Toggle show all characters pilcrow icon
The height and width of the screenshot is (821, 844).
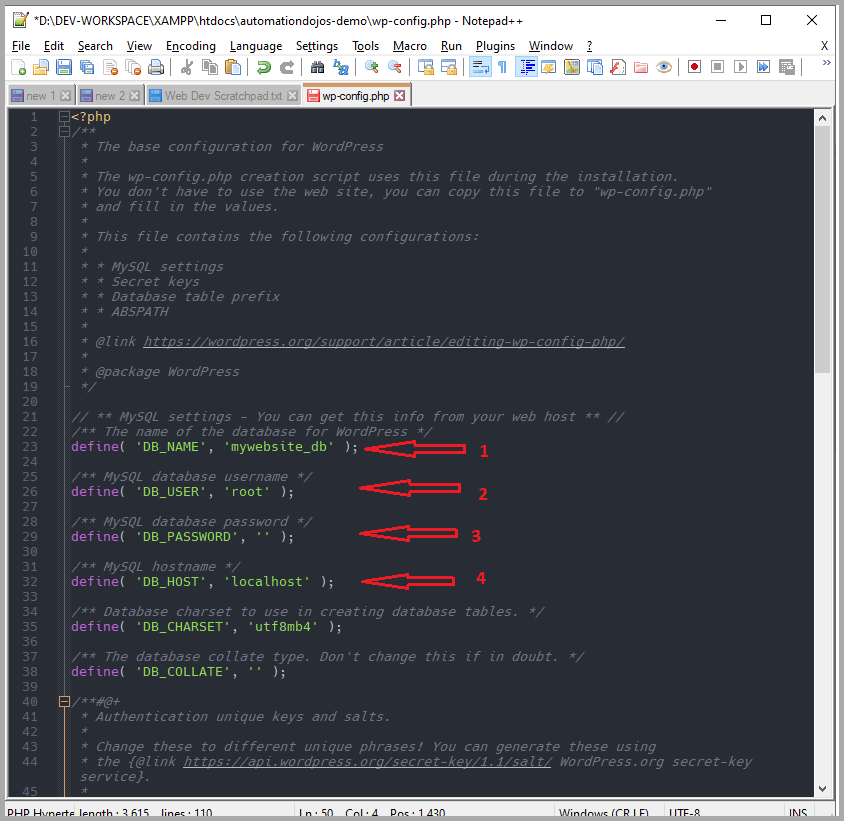502,67
